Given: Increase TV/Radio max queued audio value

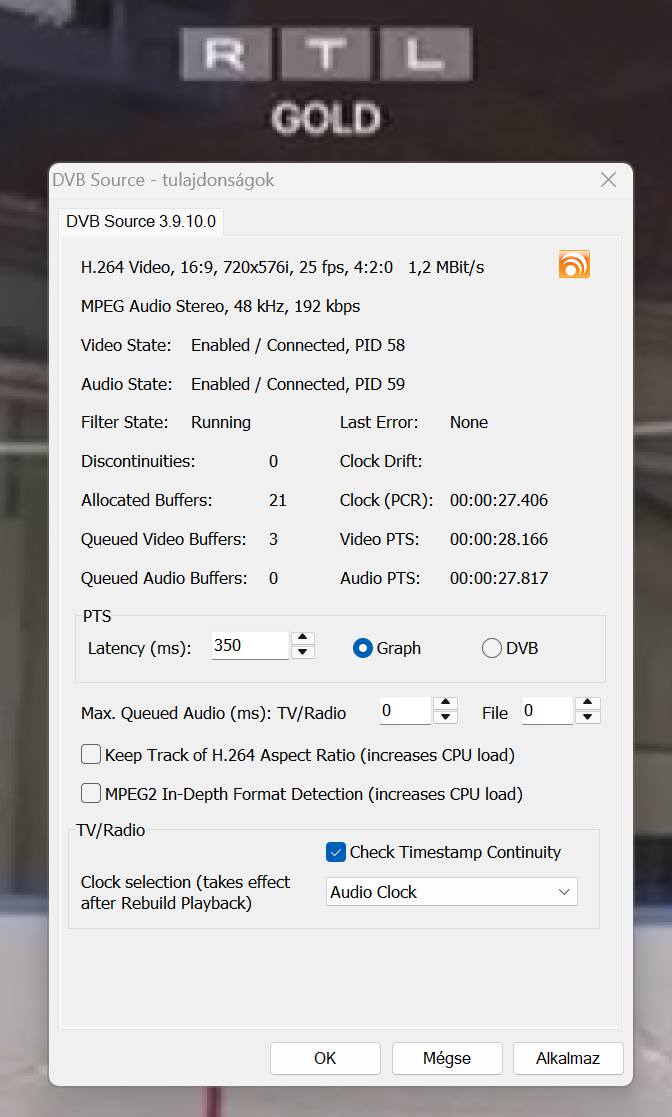Looking at the screenshot, I should (446, 704).
